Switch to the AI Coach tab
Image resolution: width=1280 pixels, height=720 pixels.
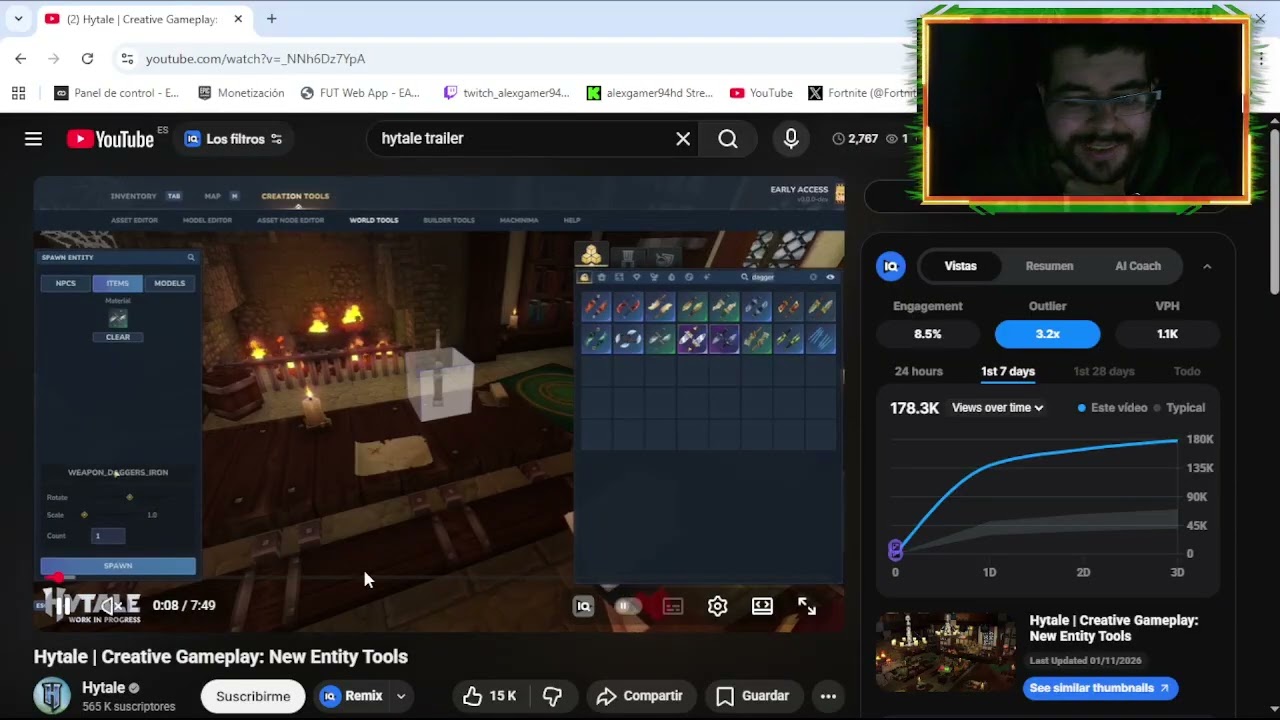click(x=1138, y=266)
